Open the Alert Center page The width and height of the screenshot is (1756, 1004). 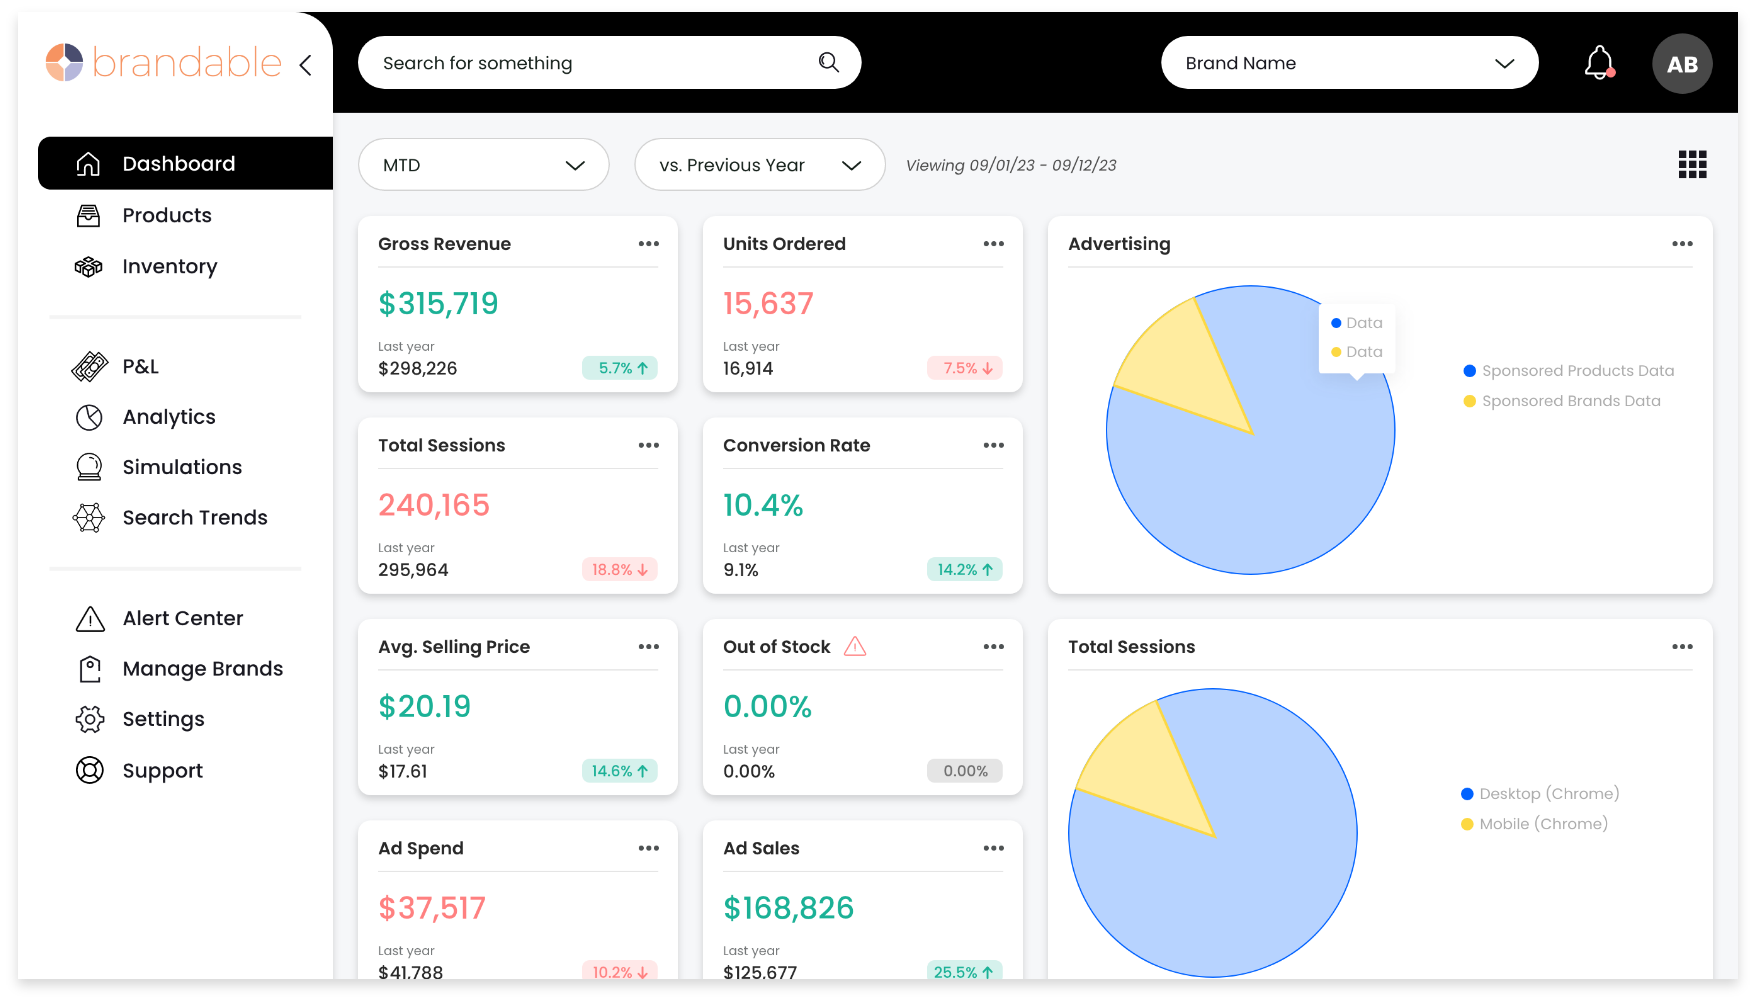pyautogui.click(x=183, y=618)
